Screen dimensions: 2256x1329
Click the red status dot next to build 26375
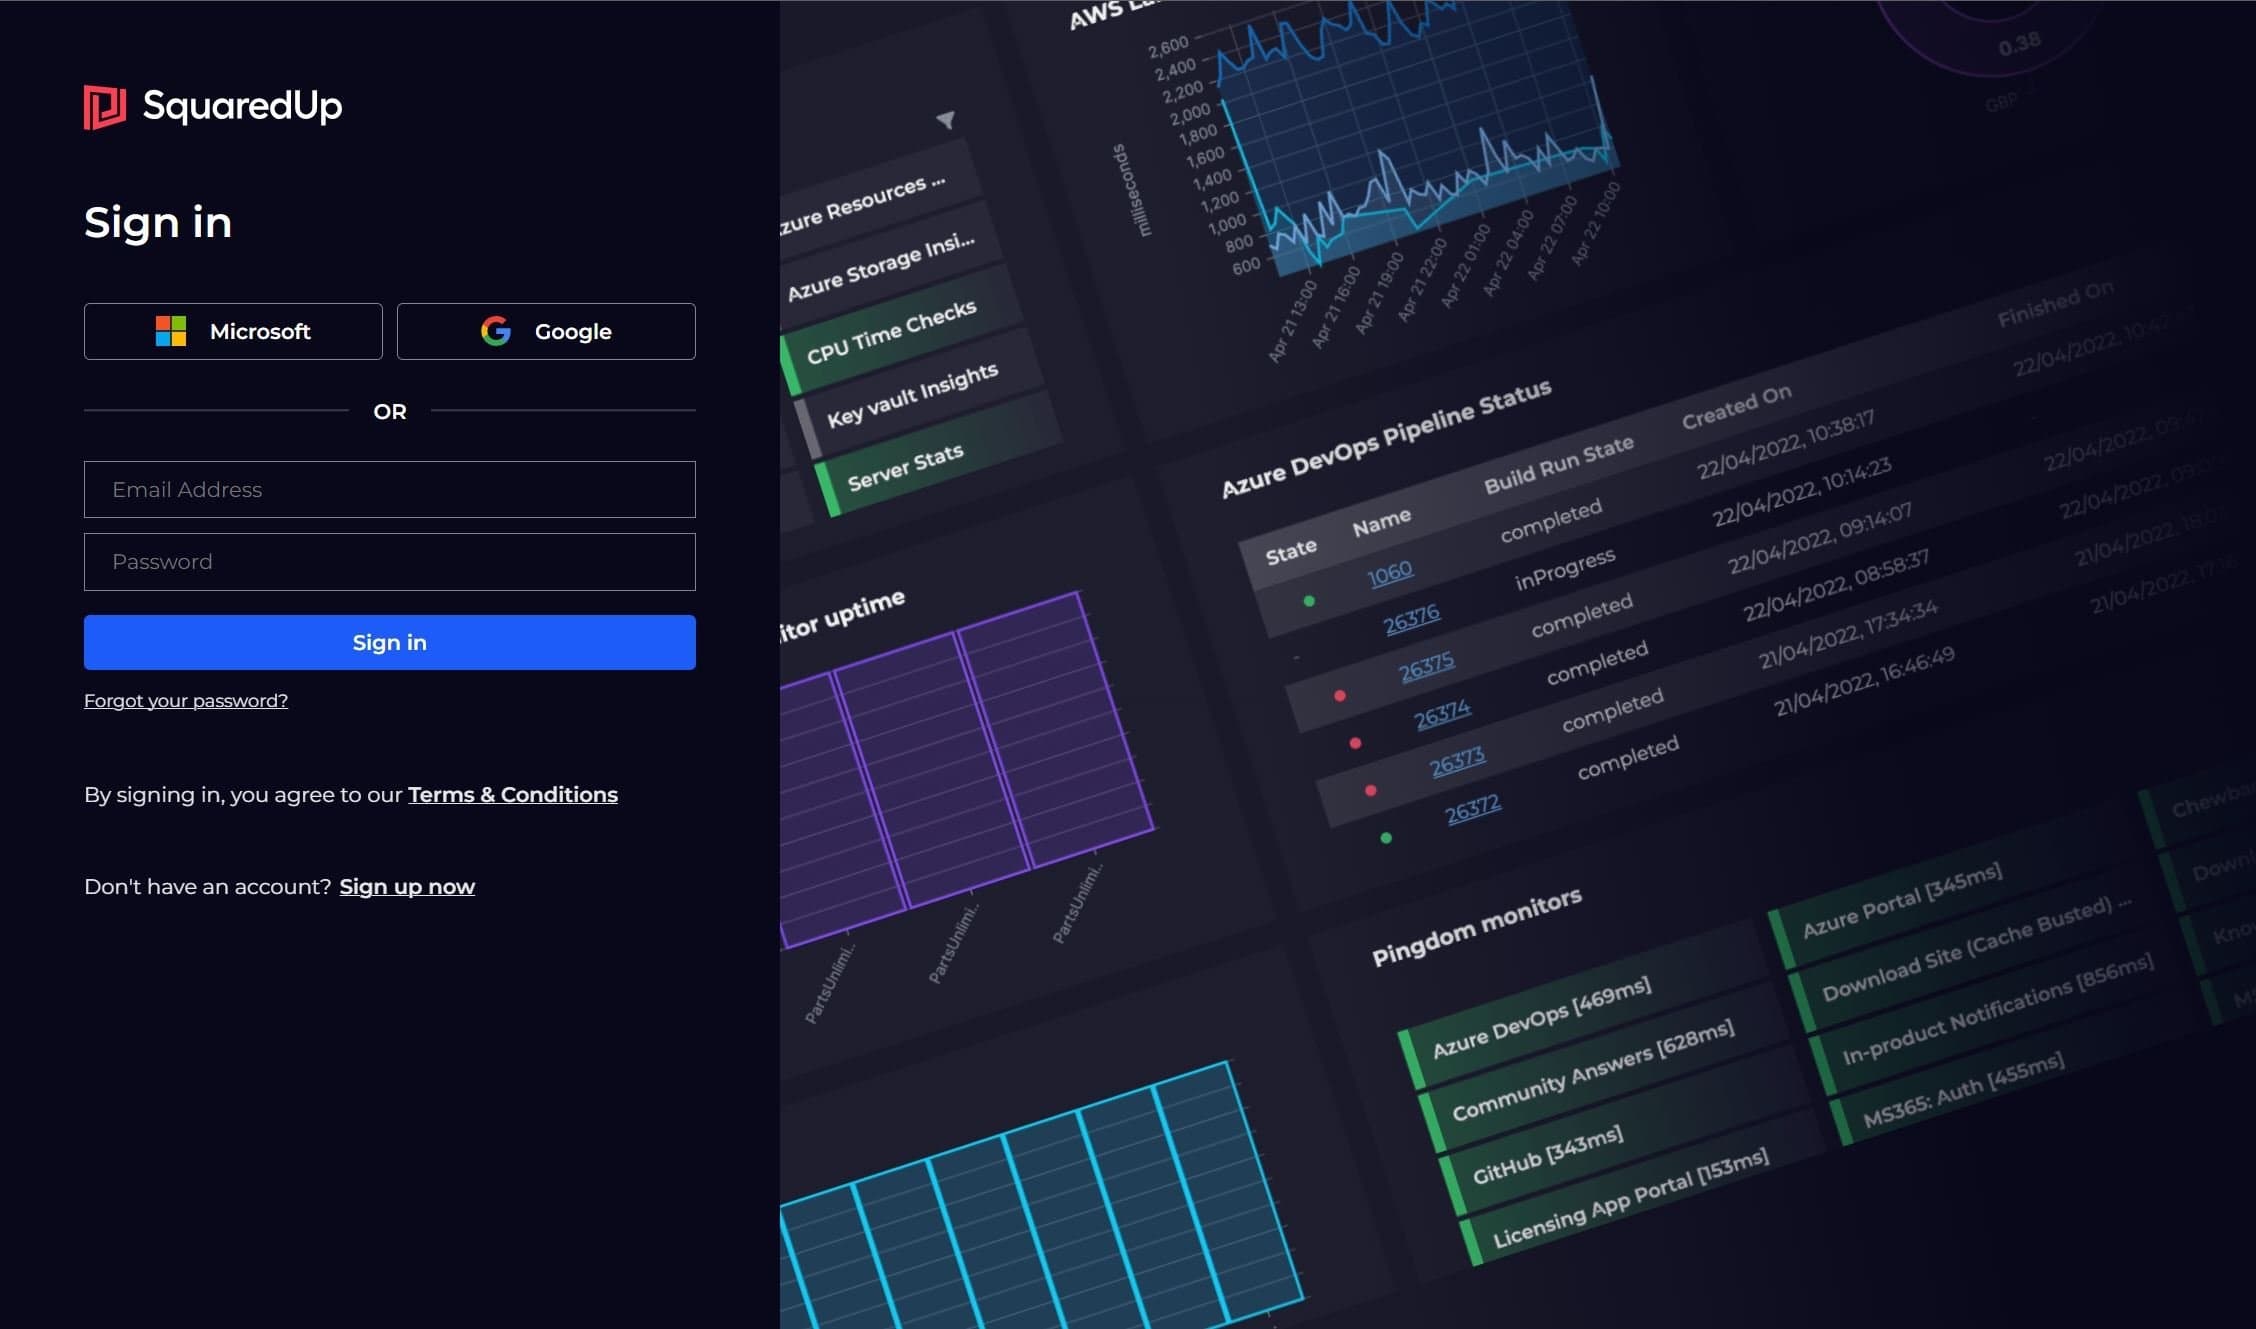tap(1340, 697)
